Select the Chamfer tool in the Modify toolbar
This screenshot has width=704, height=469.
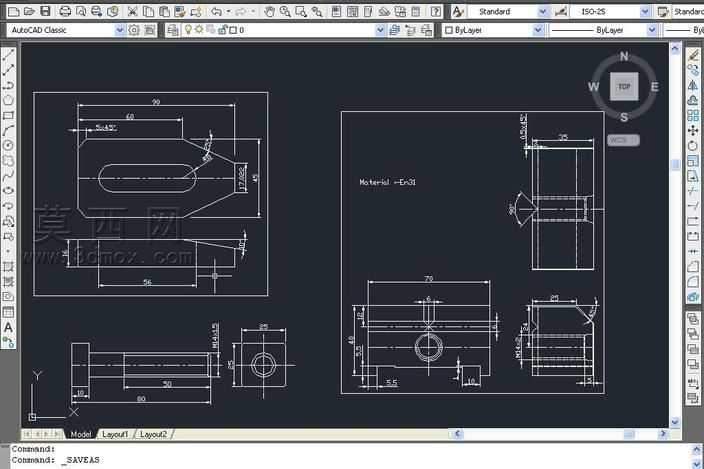(693, 267)
